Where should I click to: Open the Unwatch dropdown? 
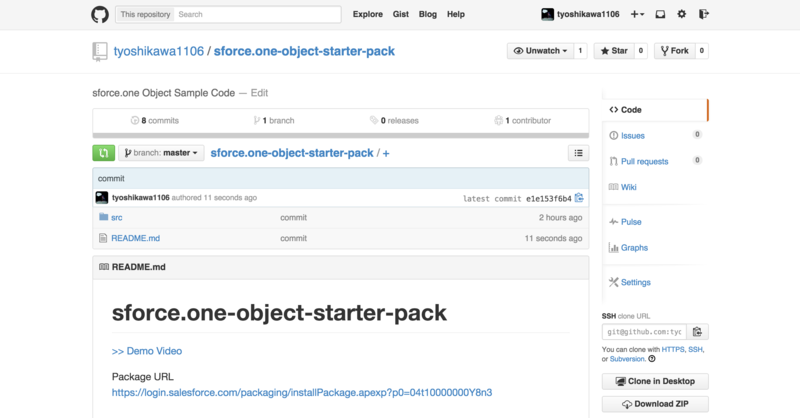tap(541, 51)
